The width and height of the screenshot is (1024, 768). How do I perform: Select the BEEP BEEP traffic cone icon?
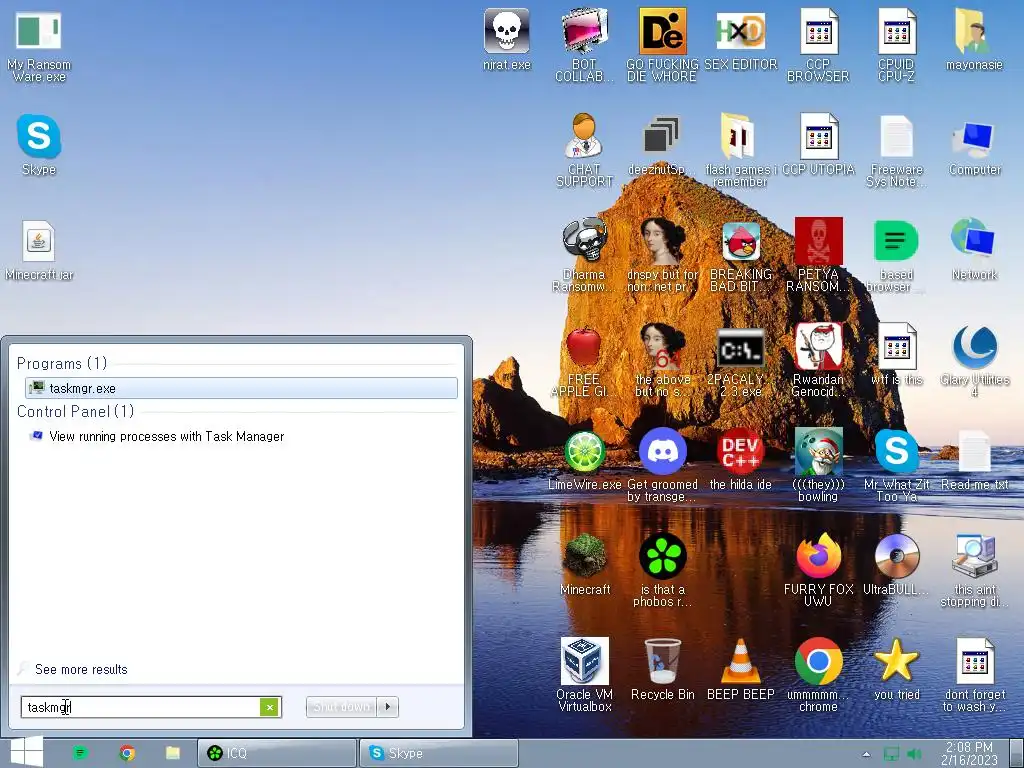point(741,670)
